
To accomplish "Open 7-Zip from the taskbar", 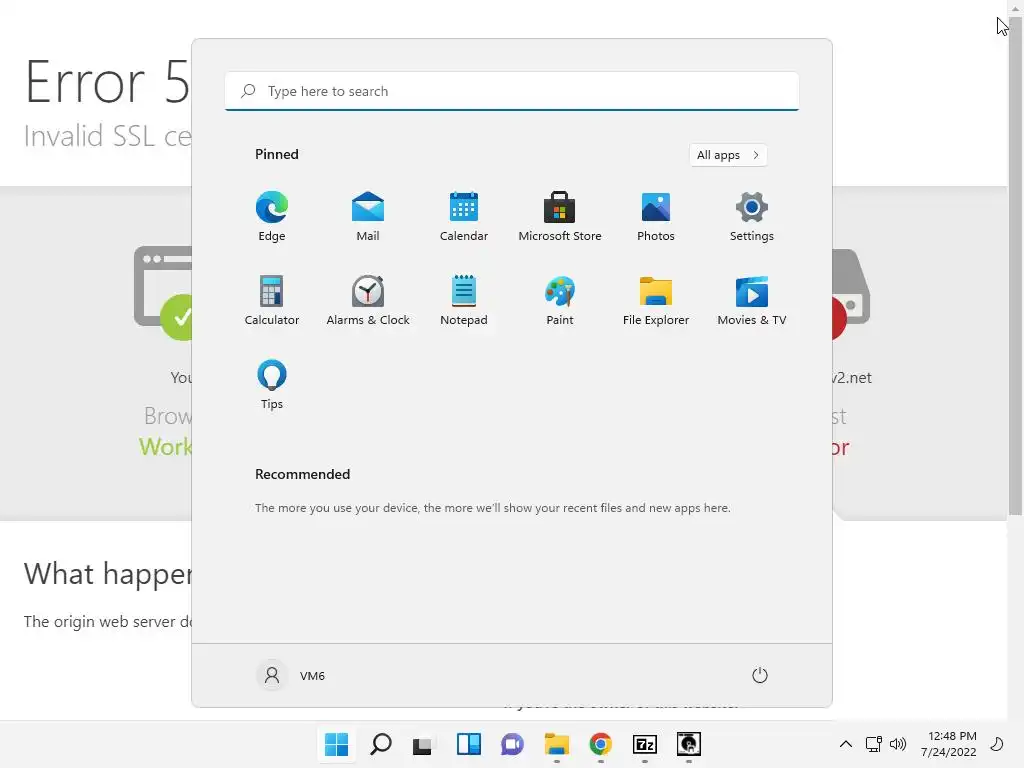I will point(645,744).
